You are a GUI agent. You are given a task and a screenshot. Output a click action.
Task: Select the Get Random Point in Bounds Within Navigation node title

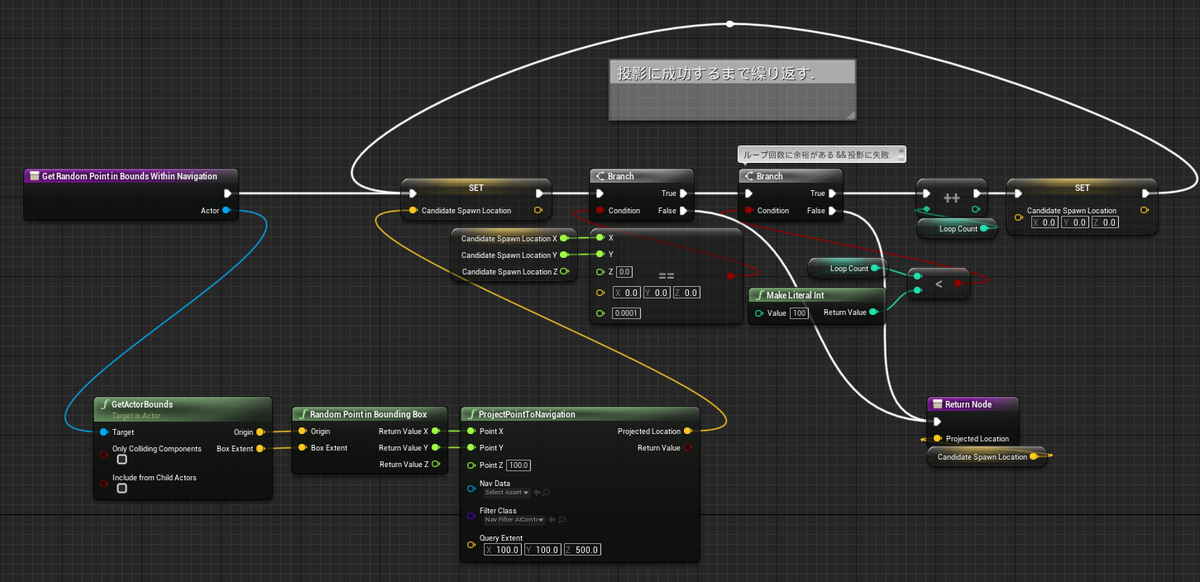click(x=130, y=176)
